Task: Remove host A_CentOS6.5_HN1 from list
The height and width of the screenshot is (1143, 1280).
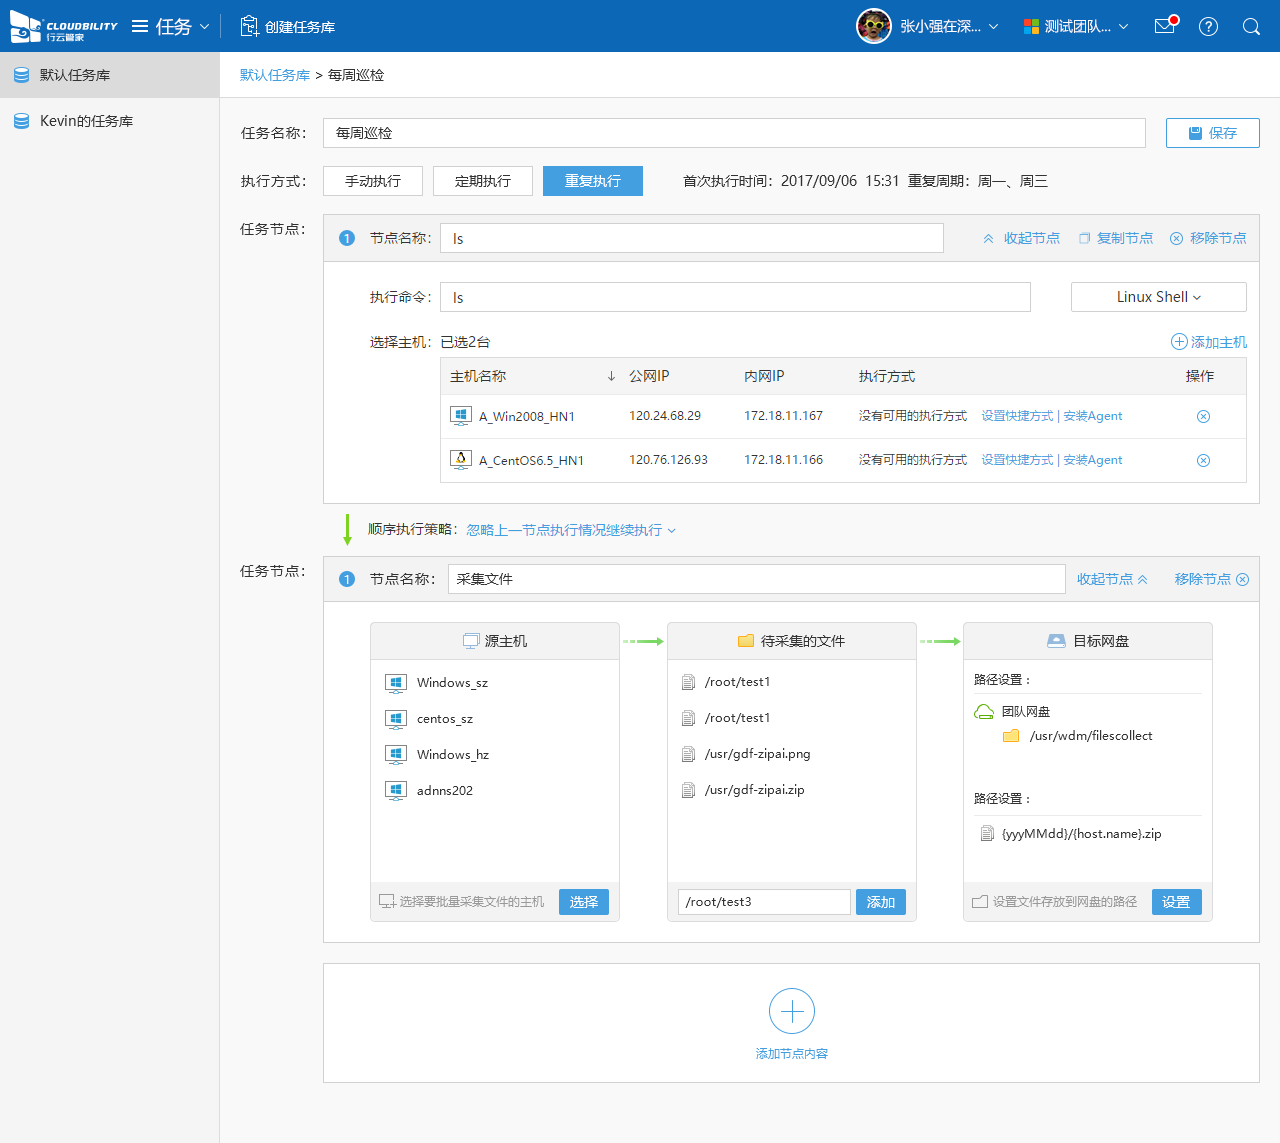Action: pos(1203,460)
